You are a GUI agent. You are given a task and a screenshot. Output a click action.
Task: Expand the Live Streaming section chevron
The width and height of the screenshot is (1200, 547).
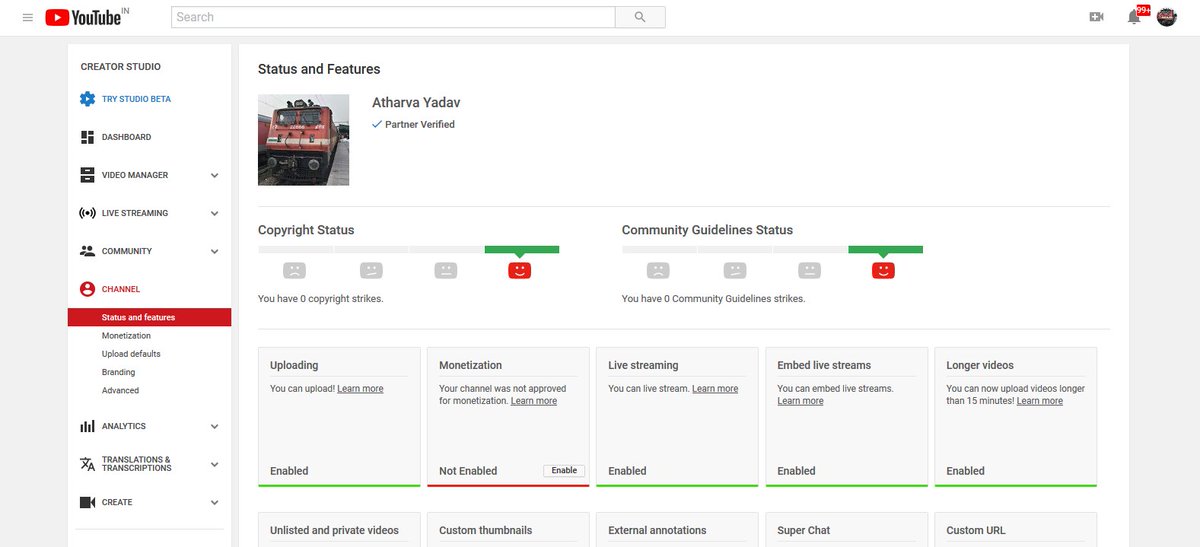214,213
